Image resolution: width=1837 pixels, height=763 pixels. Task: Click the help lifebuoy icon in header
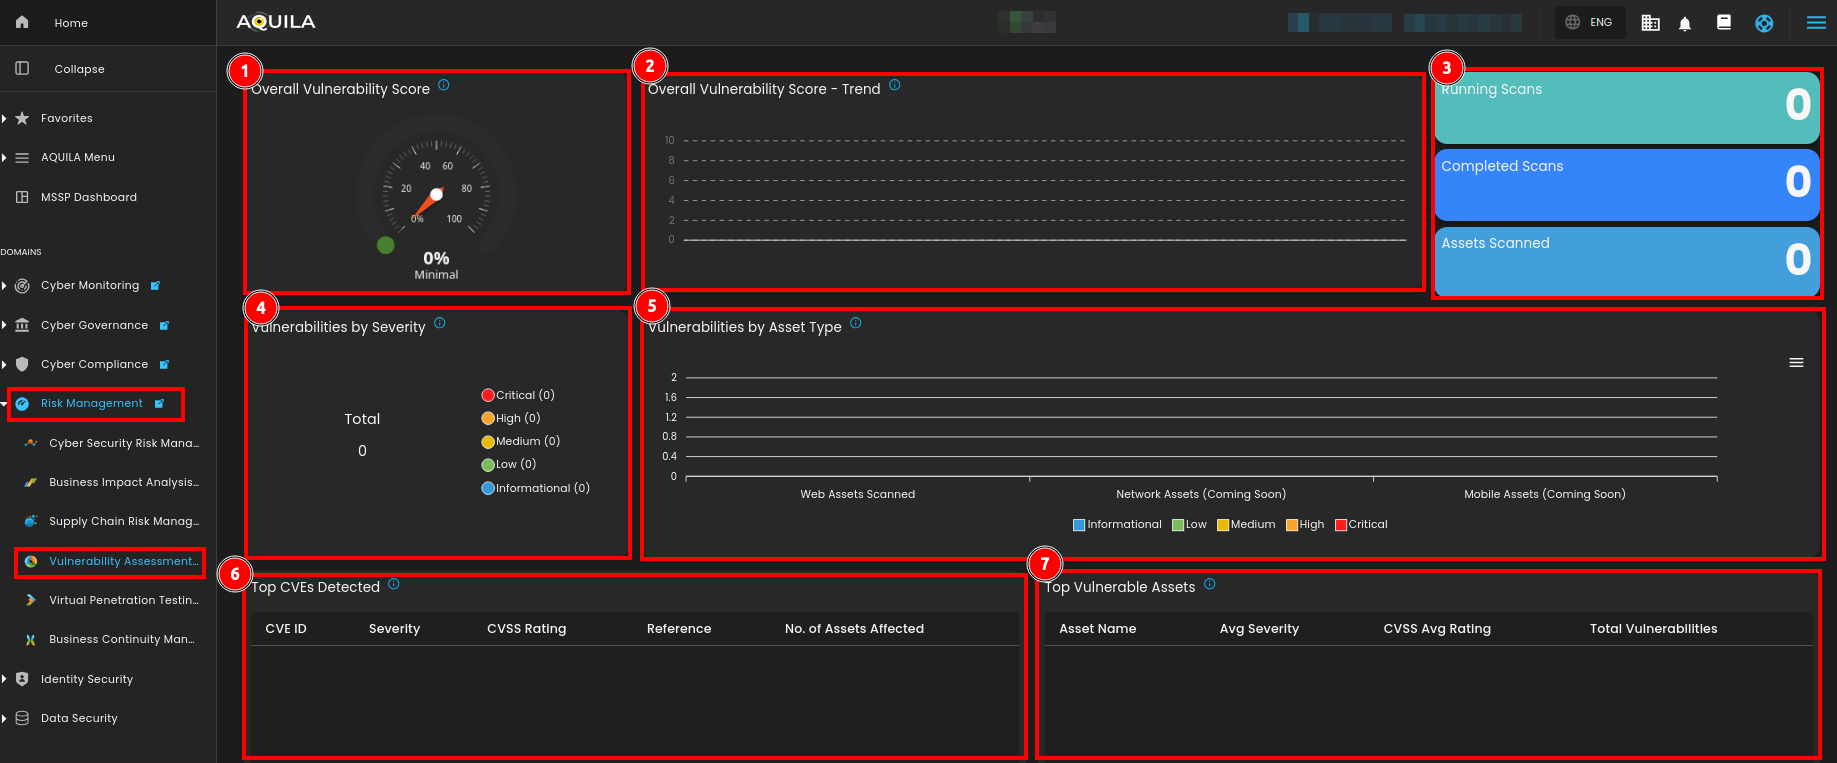tap(1764, 23)
